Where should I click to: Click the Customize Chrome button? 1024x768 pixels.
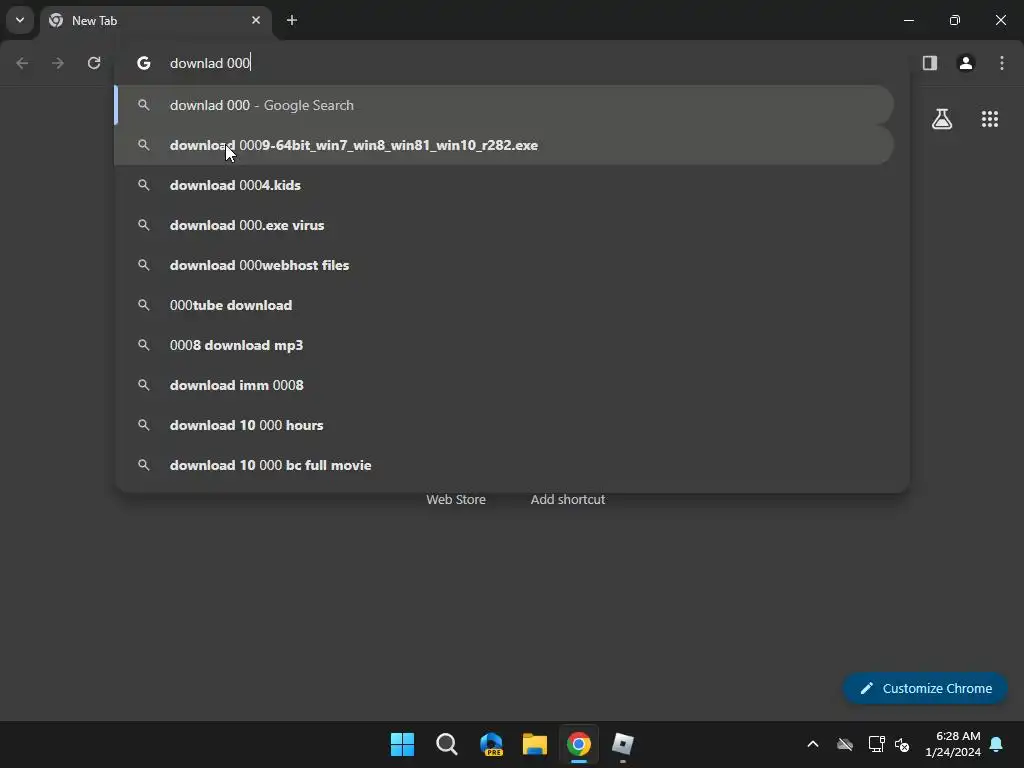pos(925,688)
